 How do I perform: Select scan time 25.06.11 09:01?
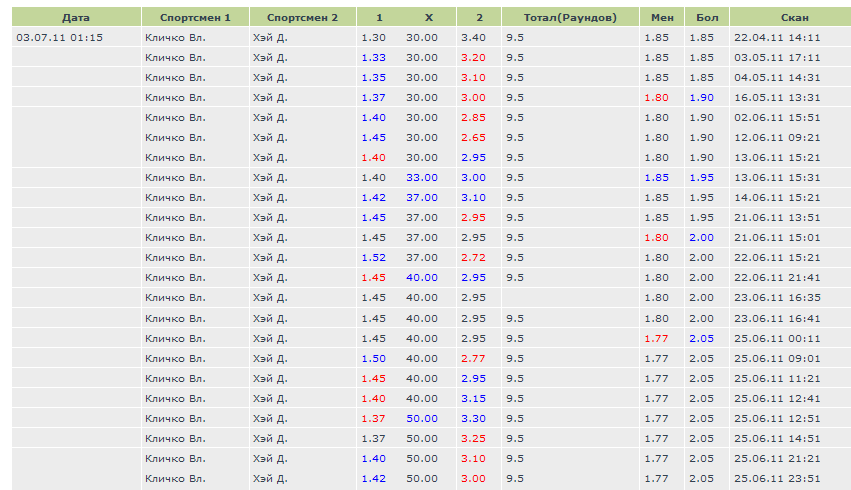[x=777, y=359]
